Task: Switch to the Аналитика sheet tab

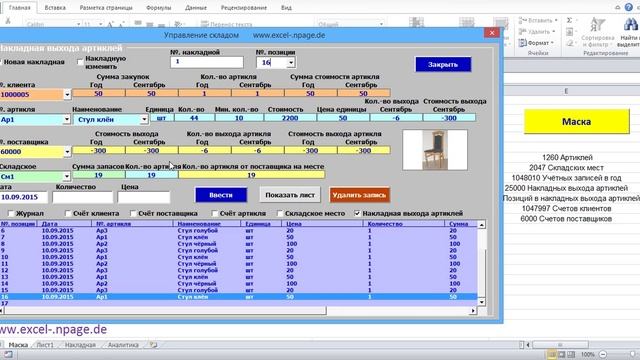Action: [123, 345]
